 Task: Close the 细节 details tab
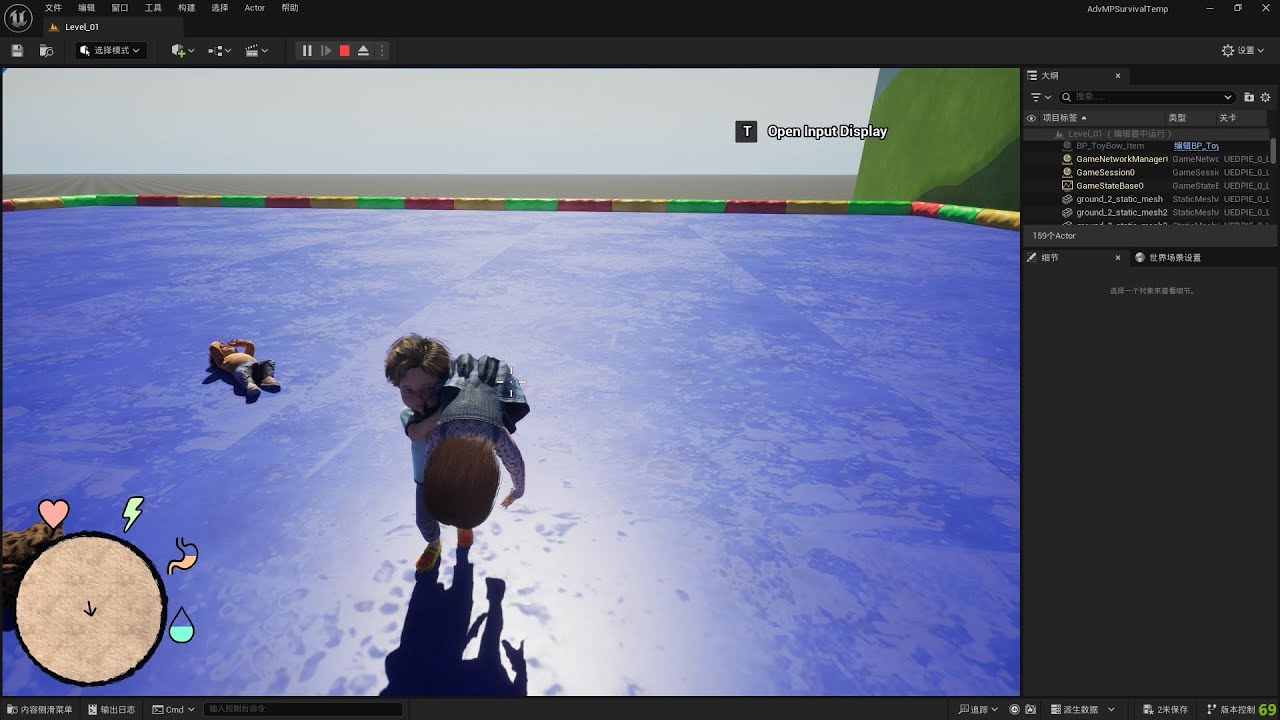tap(1118, 258)
